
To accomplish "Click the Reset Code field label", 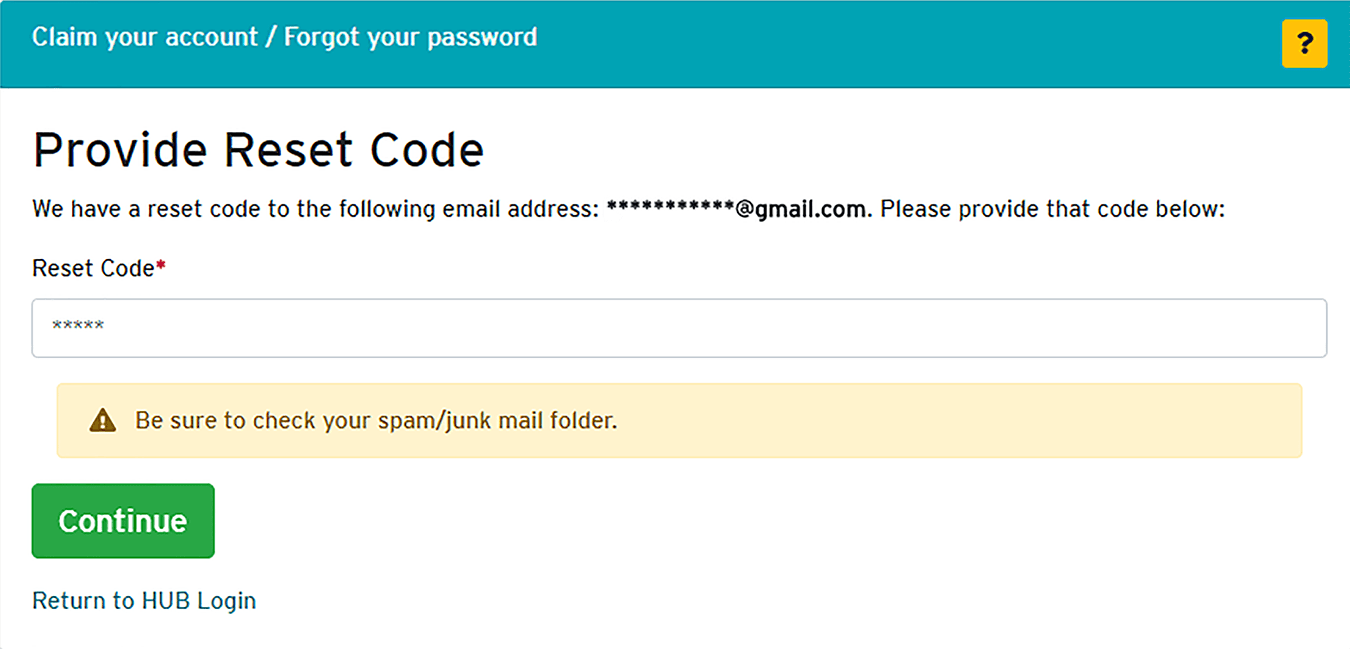I will coord(93,268).
